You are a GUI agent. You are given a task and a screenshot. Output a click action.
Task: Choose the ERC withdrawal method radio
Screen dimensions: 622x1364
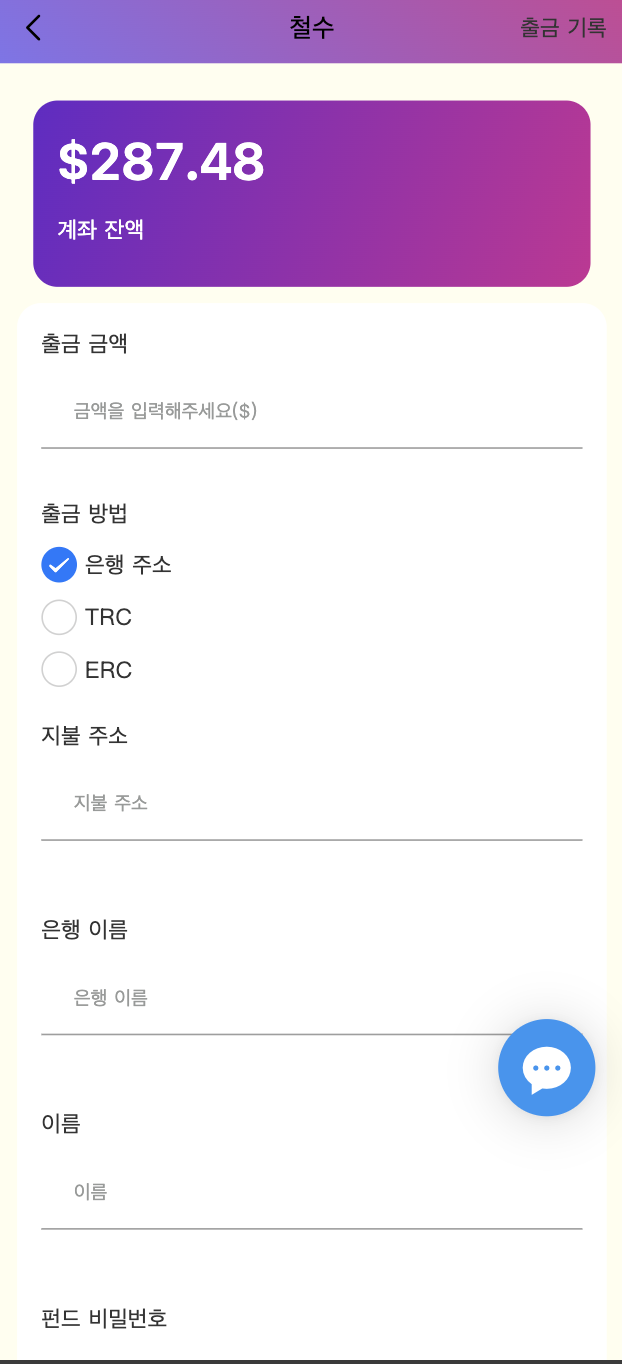point(59,669)
